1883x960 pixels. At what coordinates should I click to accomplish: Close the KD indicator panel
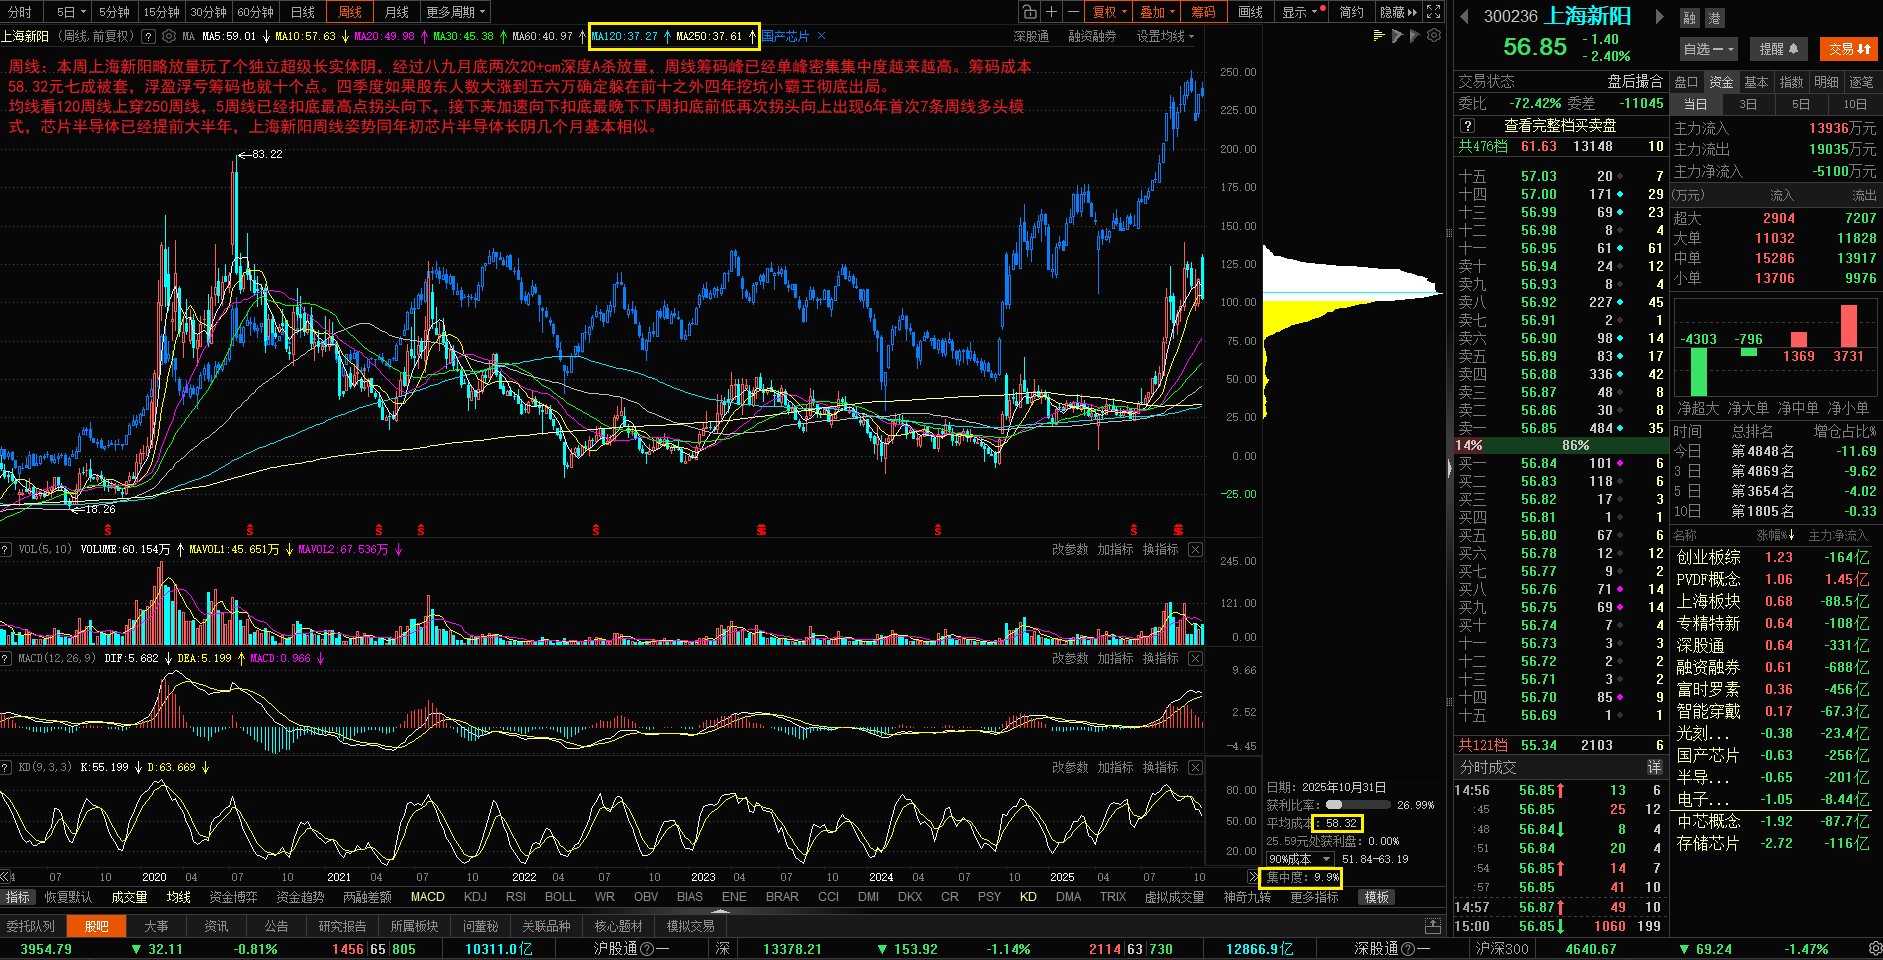tap(1195, 767)
